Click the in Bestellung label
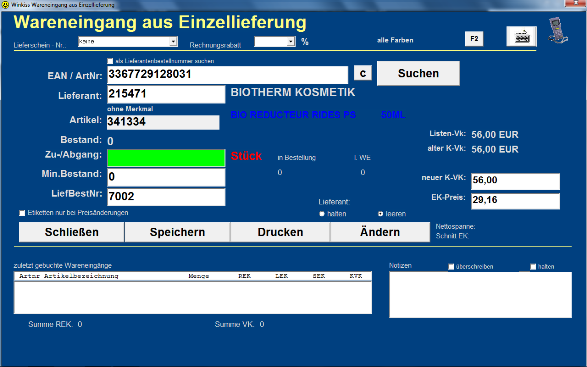The image size is (587, 367). pos(296,158)
